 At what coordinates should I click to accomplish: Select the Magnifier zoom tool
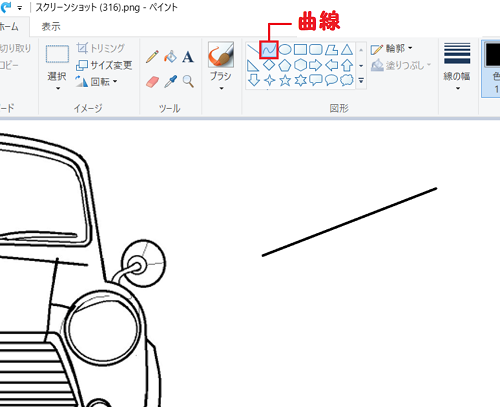pyautogui.click(x=188, y=81)
